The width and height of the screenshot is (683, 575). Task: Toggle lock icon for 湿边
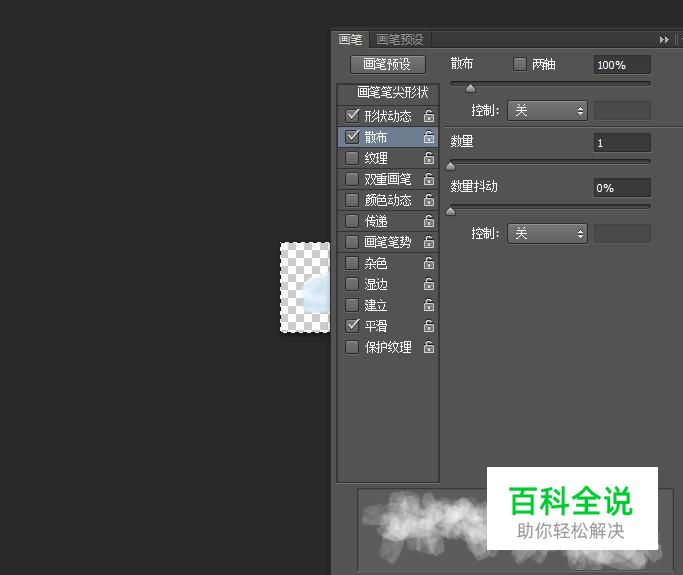(429, 284)
